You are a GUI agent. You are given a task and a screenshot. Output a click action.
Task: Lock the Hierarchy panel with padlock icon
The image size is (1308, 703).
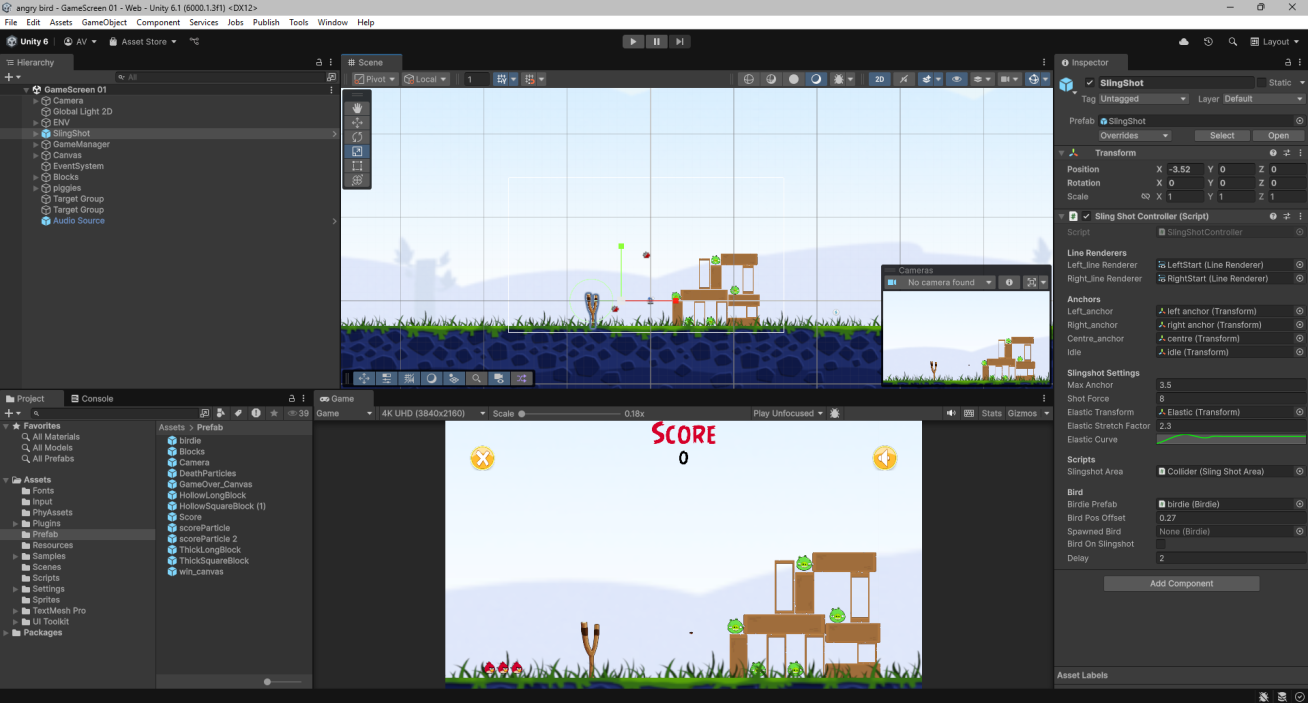click(319, 62)
